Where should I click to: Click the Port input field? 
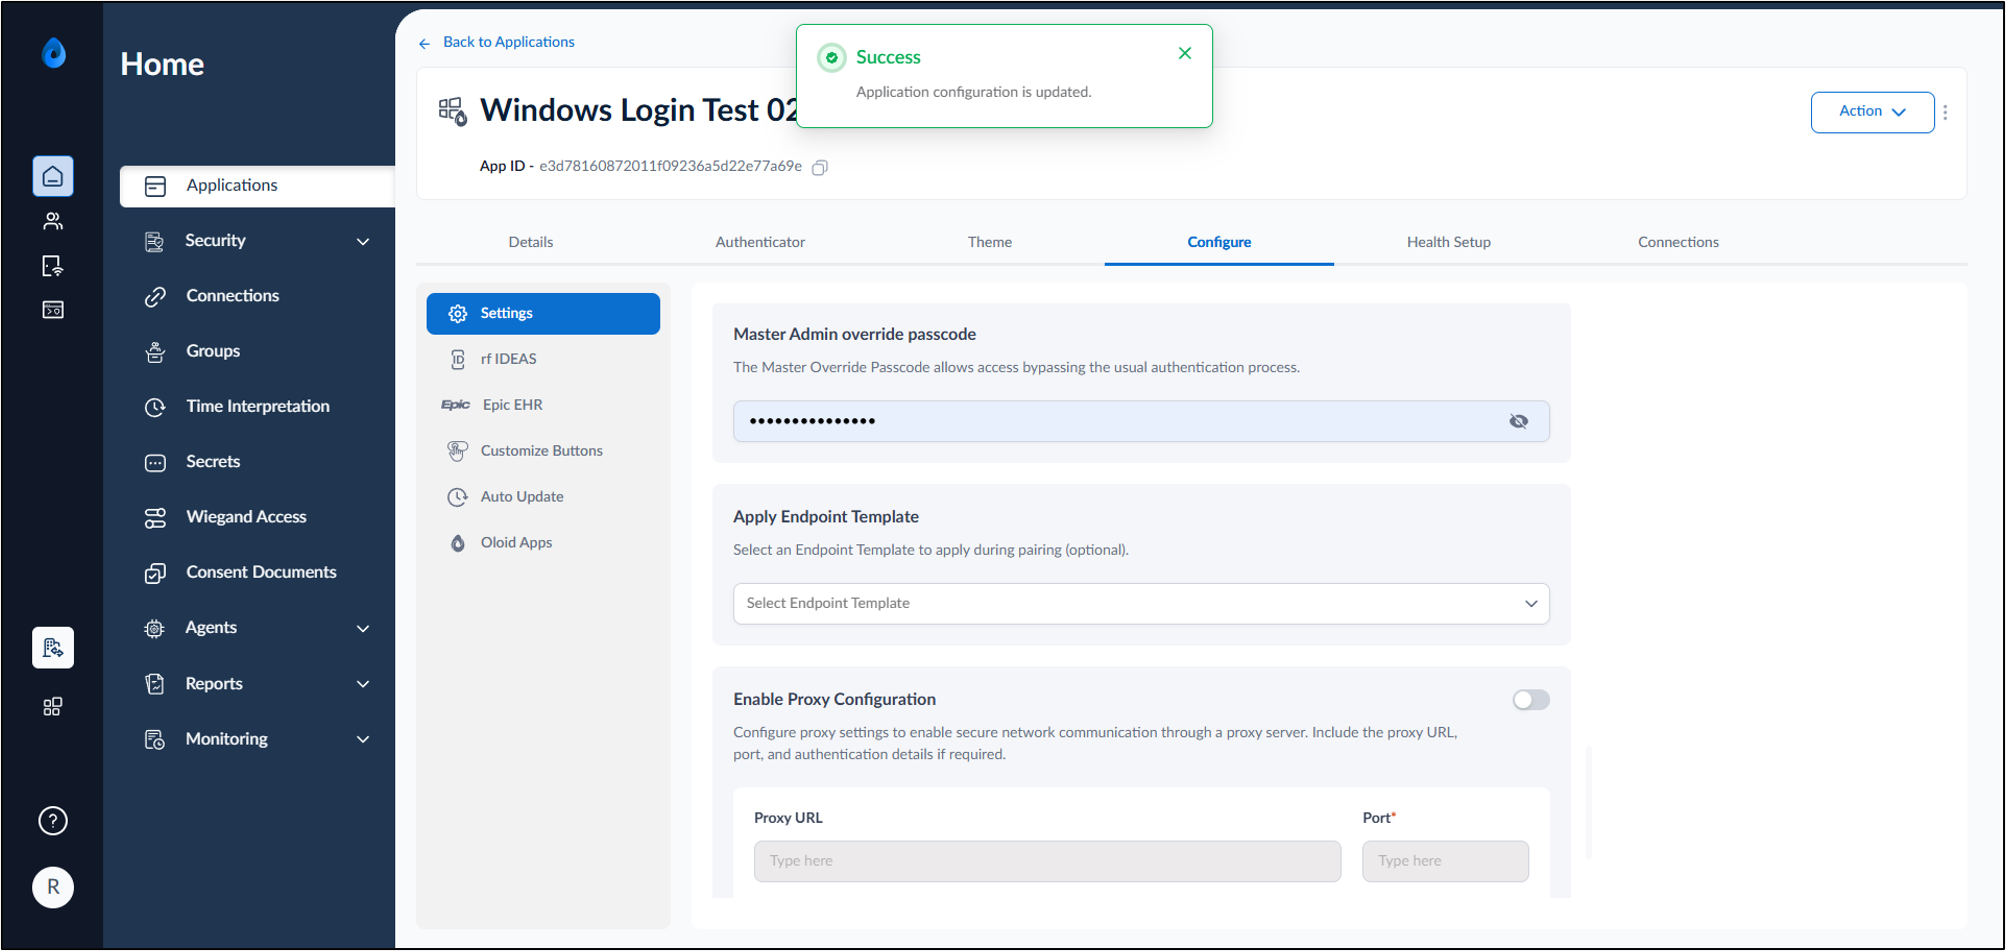click(x=1445, y=861)
